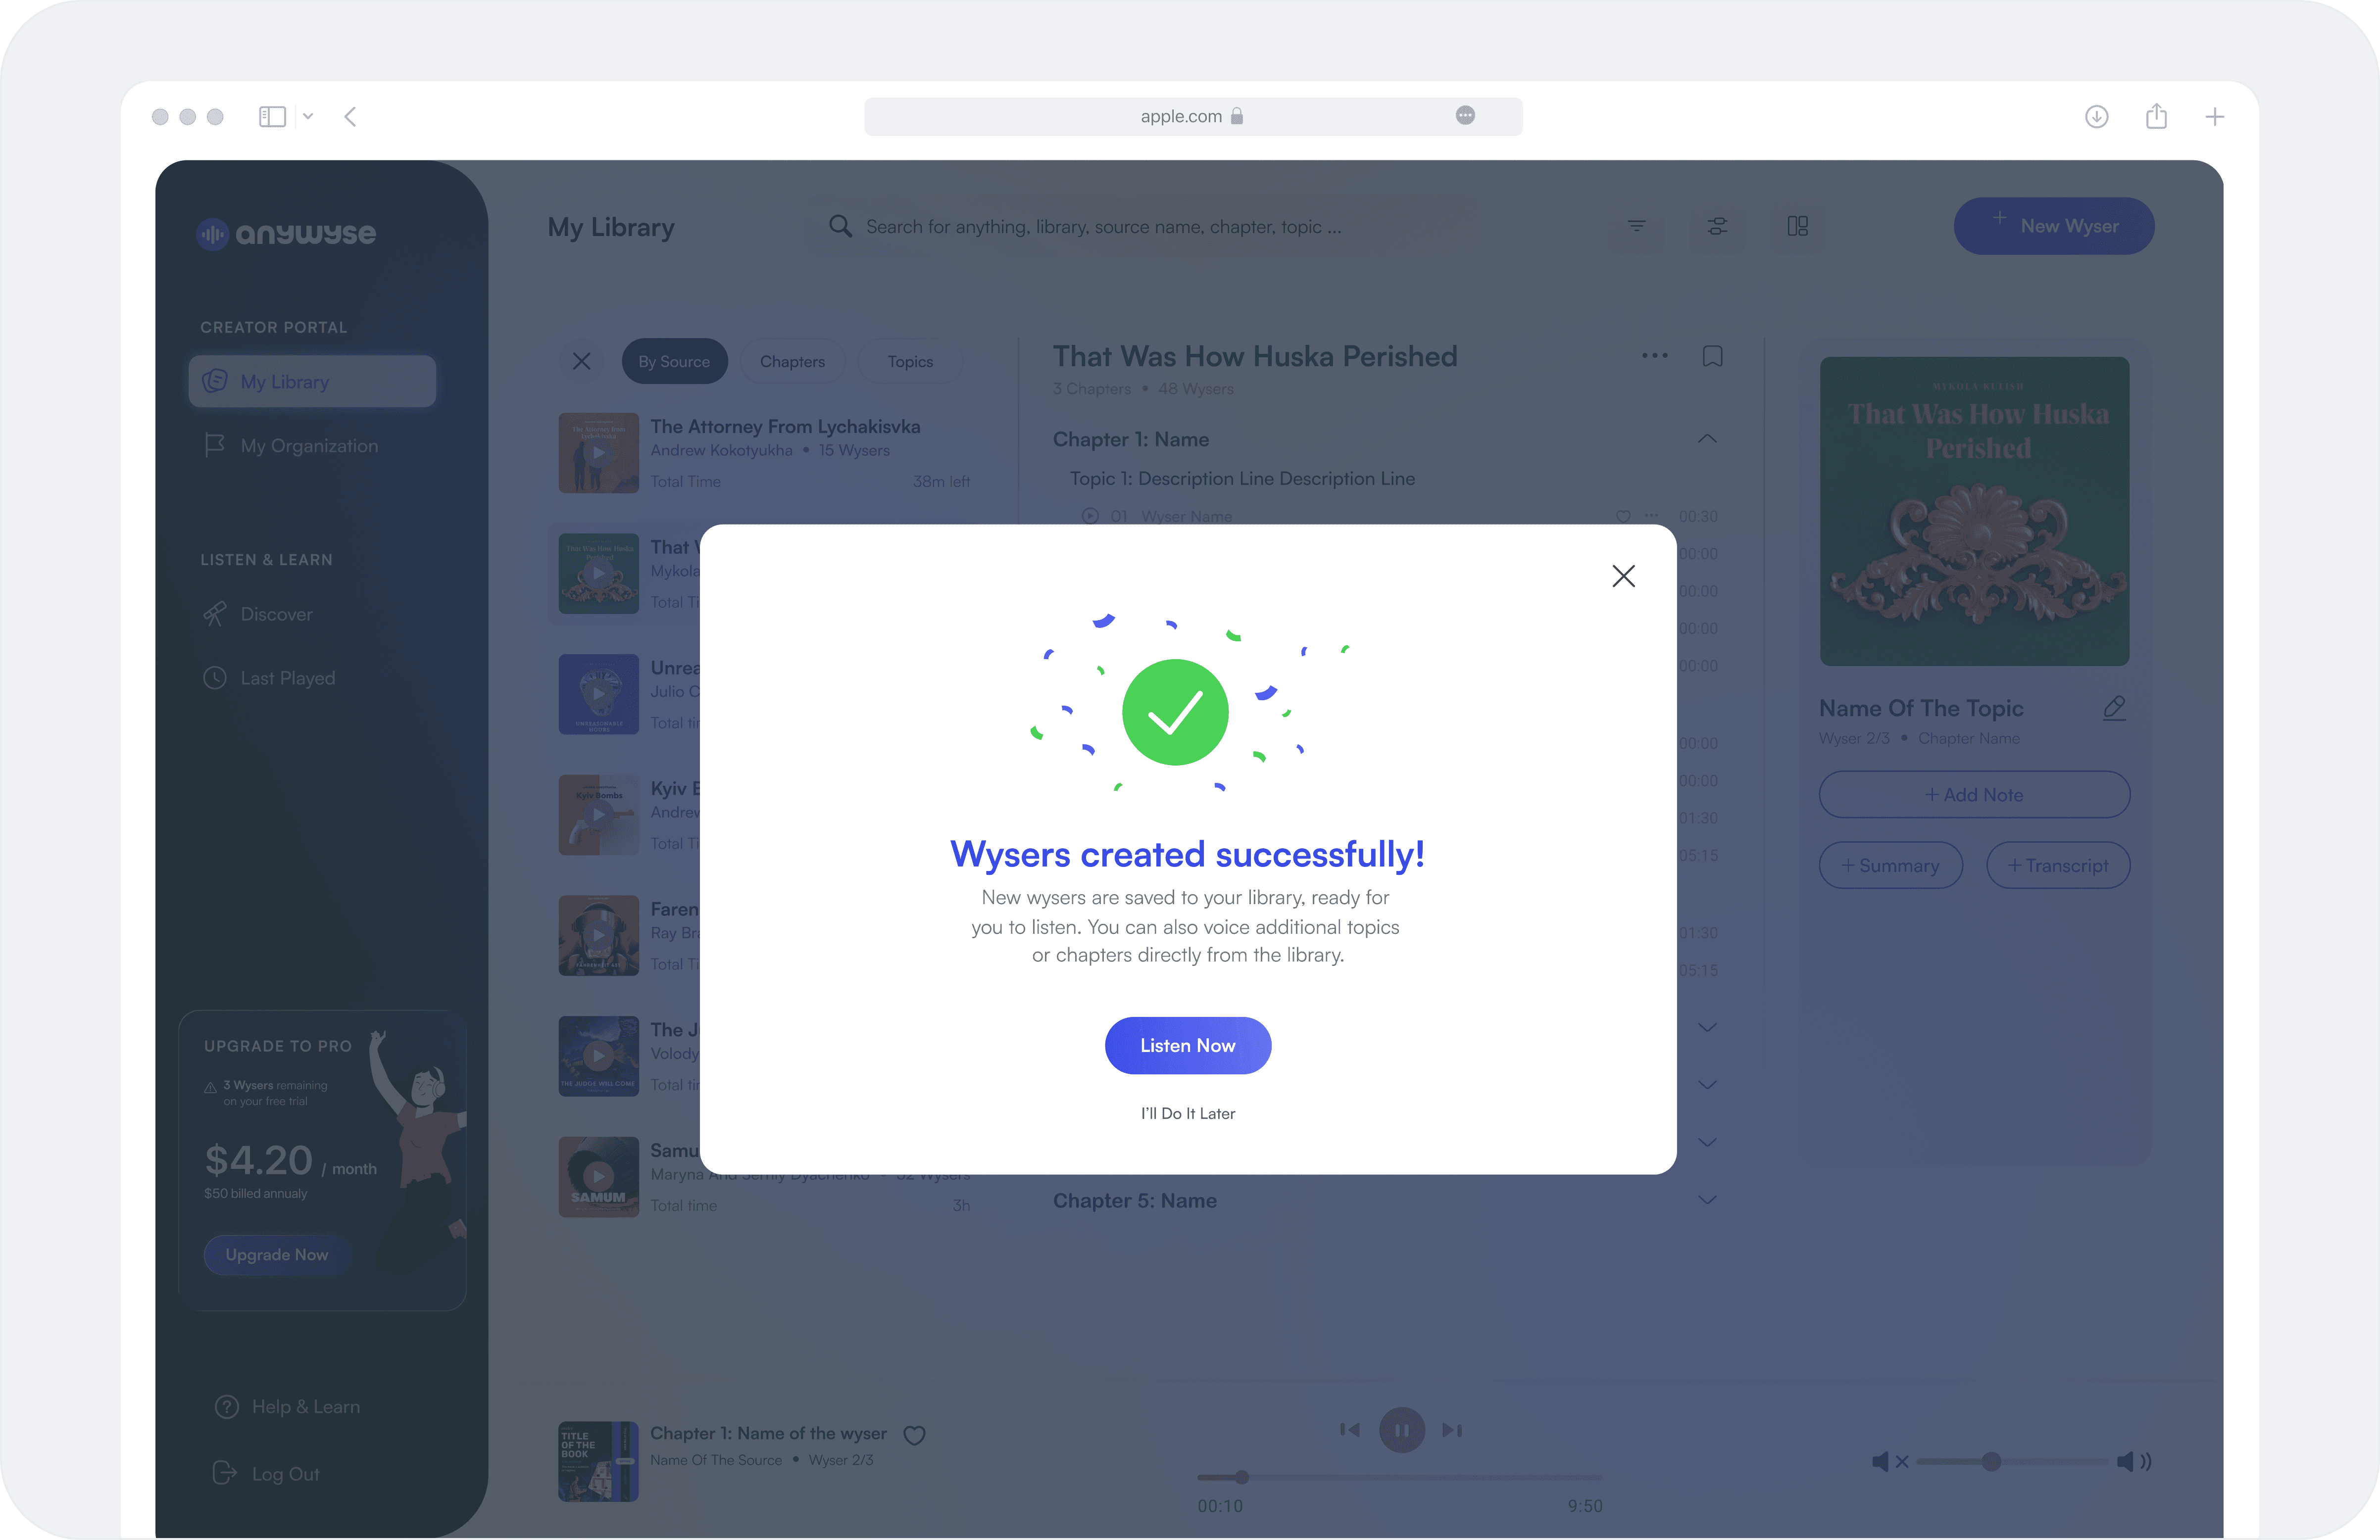Screen dimensions: 2380x1540
Task: Open Discover in the sidebar
Action: [x=276, y=614]
